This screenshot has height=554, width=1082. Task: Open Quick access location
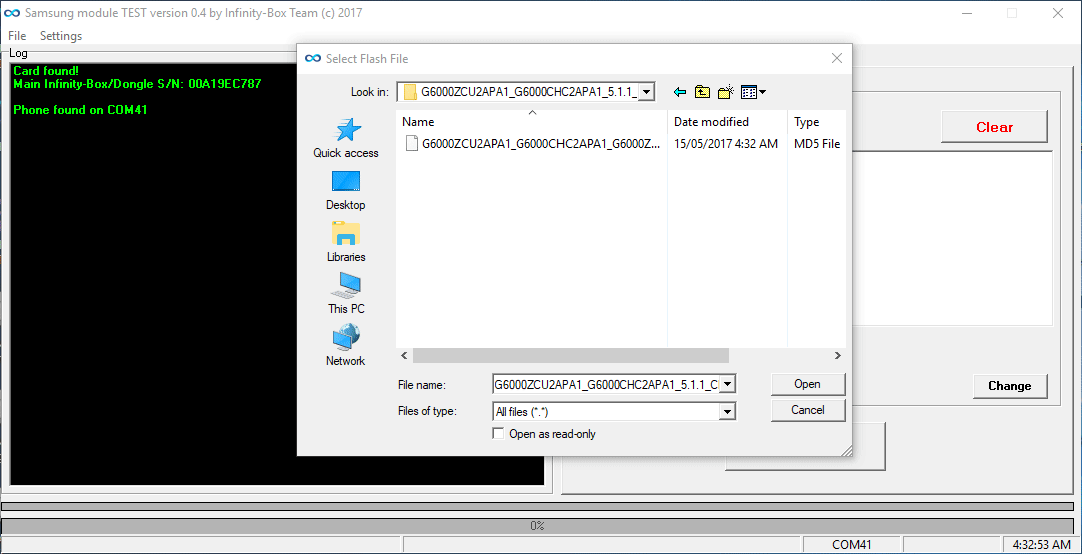[346, 138]
